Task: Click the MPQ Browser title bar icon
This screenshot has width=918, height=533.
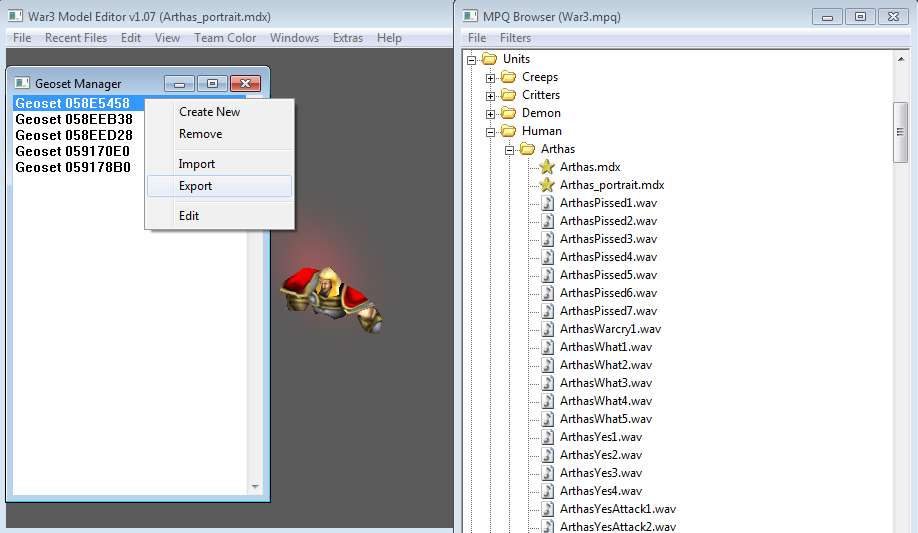Action: coord(470,16)
